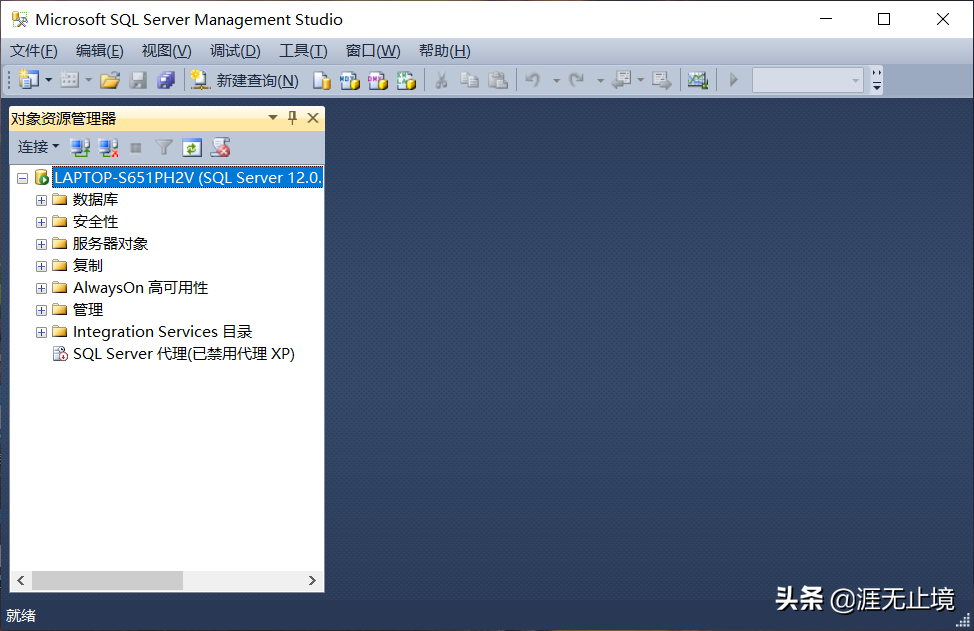The image size is (974, 631).
Task: Open the 对象资源管理器 window position dropdown
Action: [x=273, y=117]
